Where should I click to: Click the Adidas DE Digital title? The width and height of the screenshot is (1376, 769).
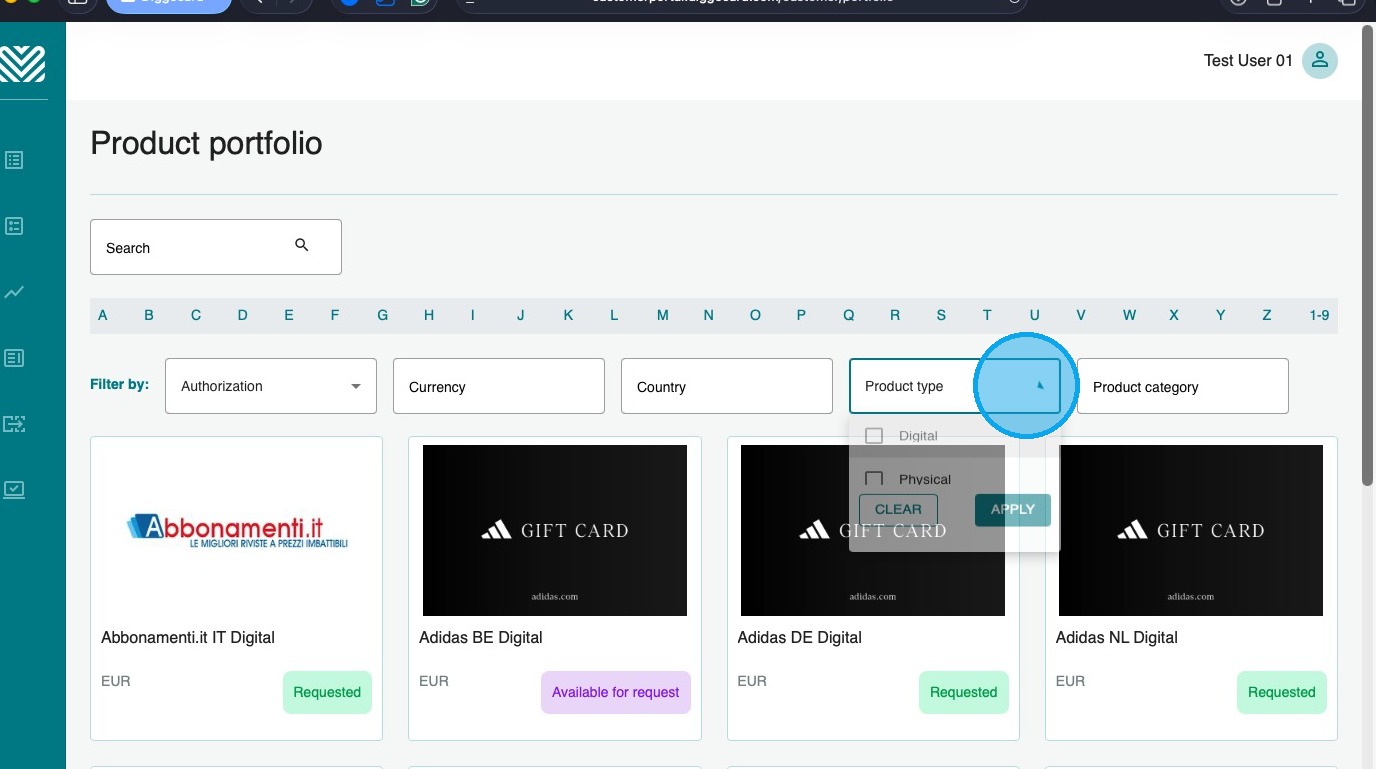click(800, 637)
